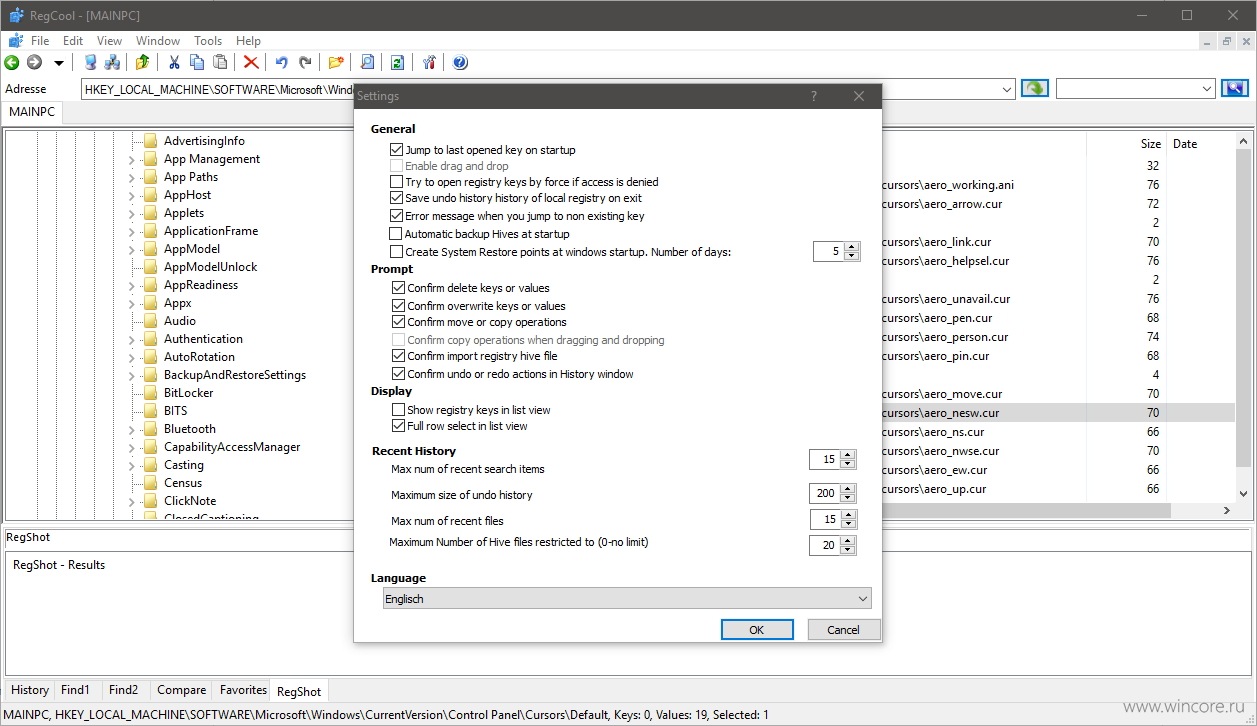Click the RegCool application icon in the menu bar
The height and width of the screenshot is (726, 1257).
point(16,41)
